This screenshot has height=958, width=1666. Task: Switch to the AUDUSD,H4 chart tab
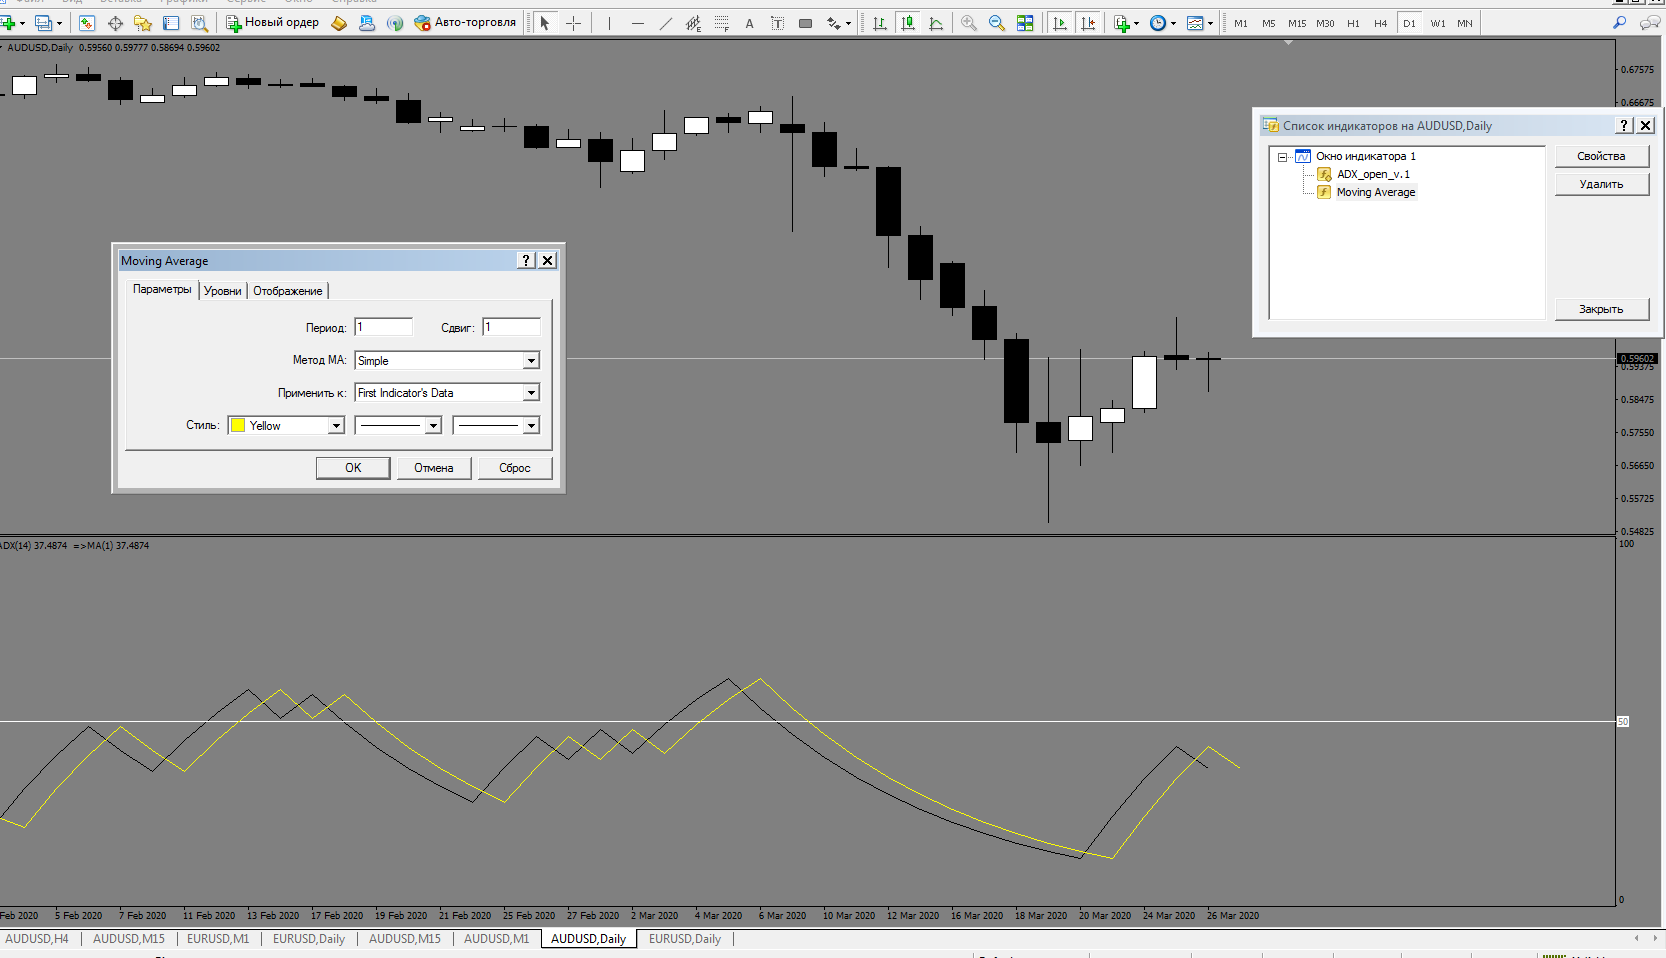[37, 939]
